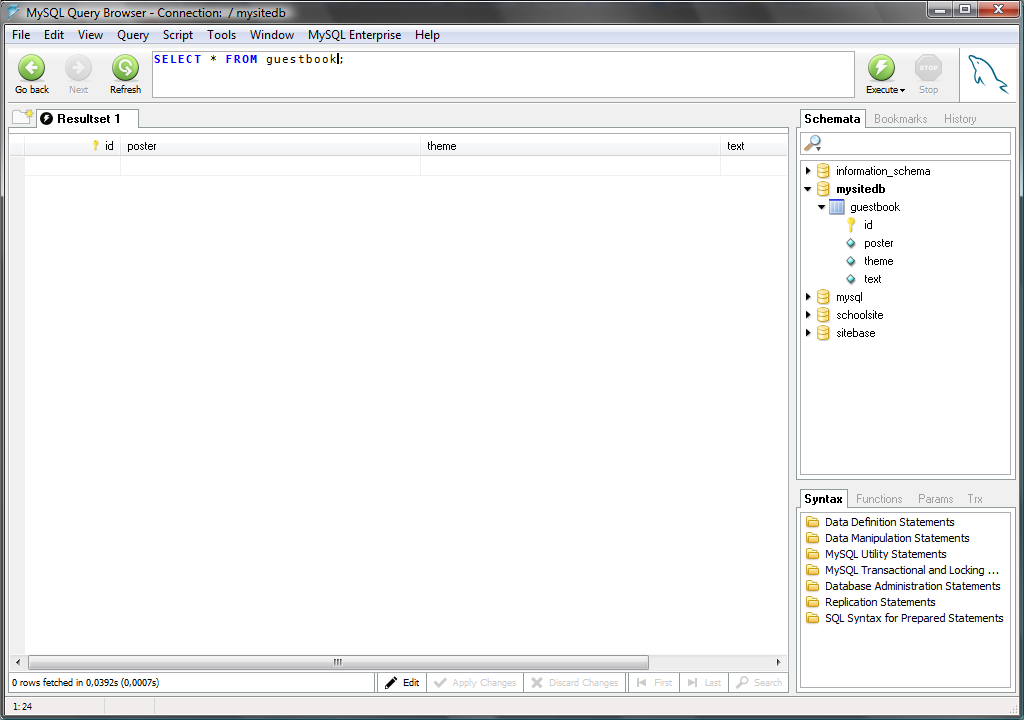1024x720 pixels.
Task: Select the guestbook table icon
Action: point(837,207)
